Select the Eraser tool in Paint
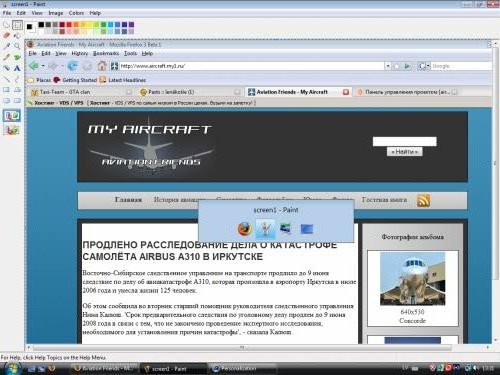This screenshot has width=500, height=375. [x=6, y=35]
